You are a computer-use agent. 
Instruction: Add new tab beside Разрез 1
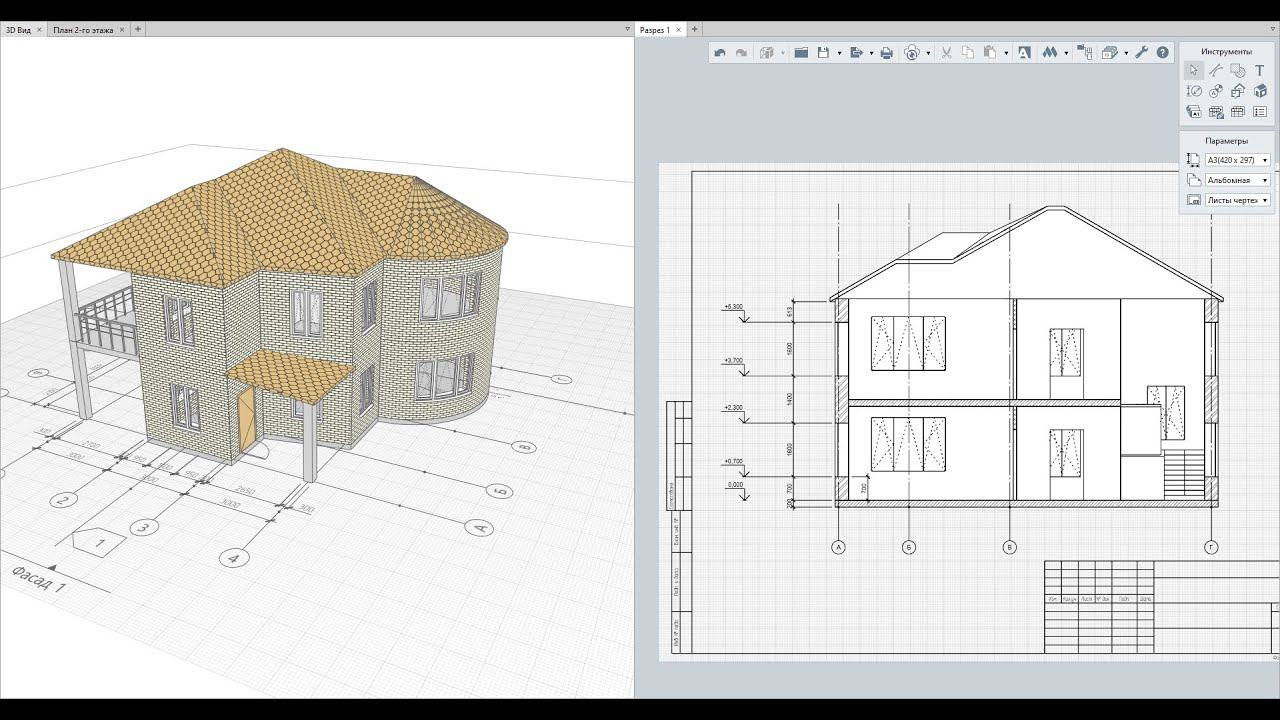tap(695, 30)
